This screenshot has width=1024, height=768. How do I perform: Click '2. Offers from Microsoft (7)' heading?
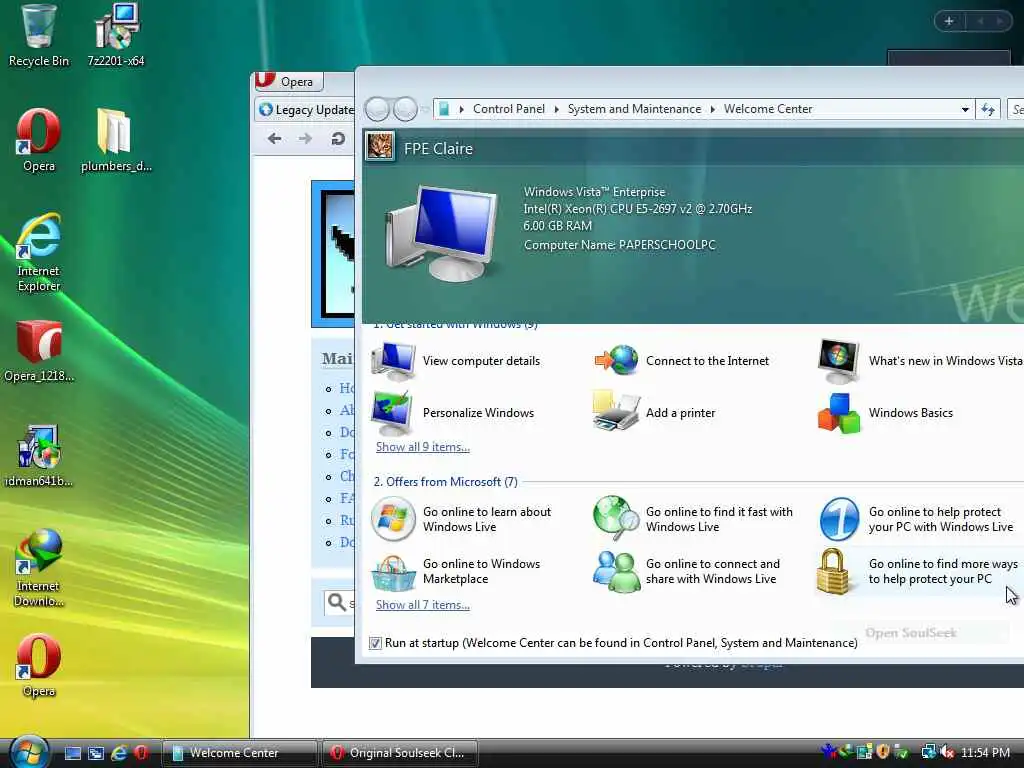(445, 482)
